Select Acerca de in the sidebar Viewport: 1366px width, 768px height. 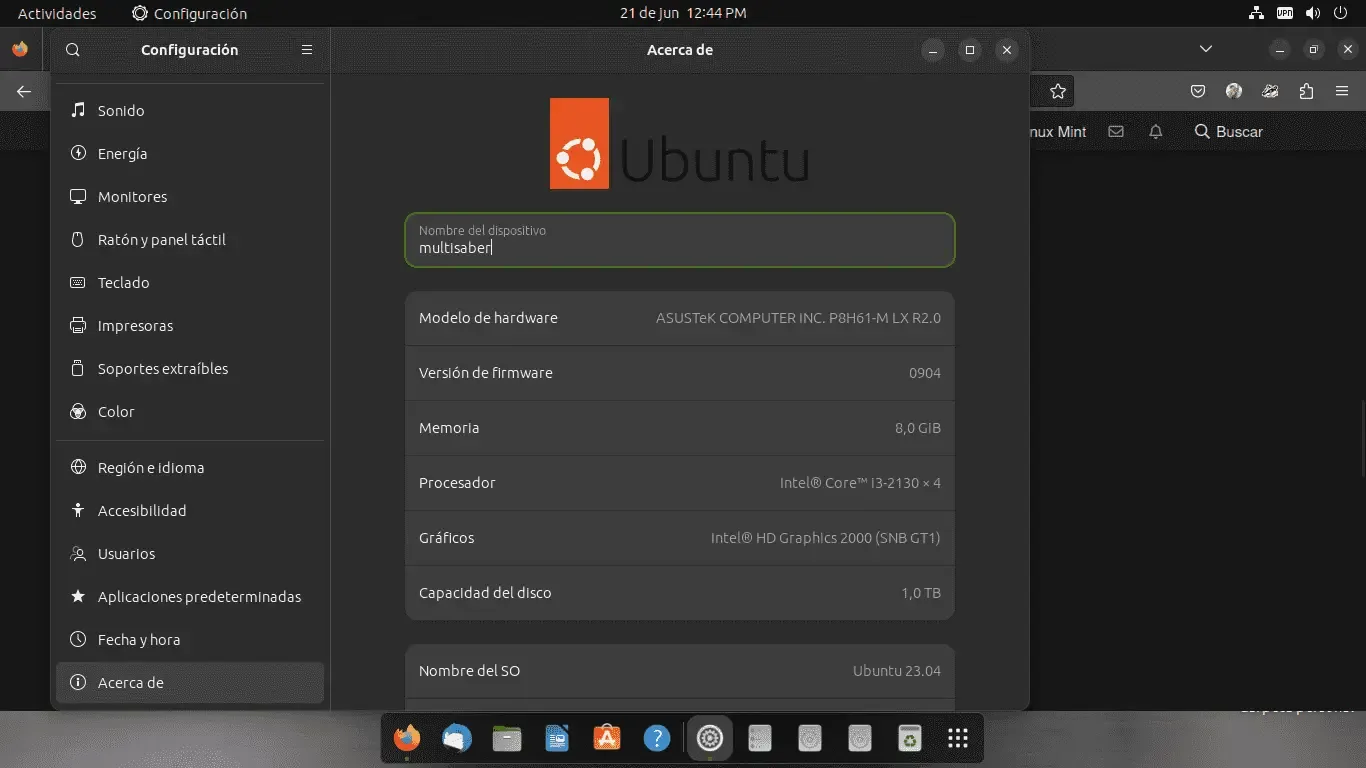pos(190,683)
